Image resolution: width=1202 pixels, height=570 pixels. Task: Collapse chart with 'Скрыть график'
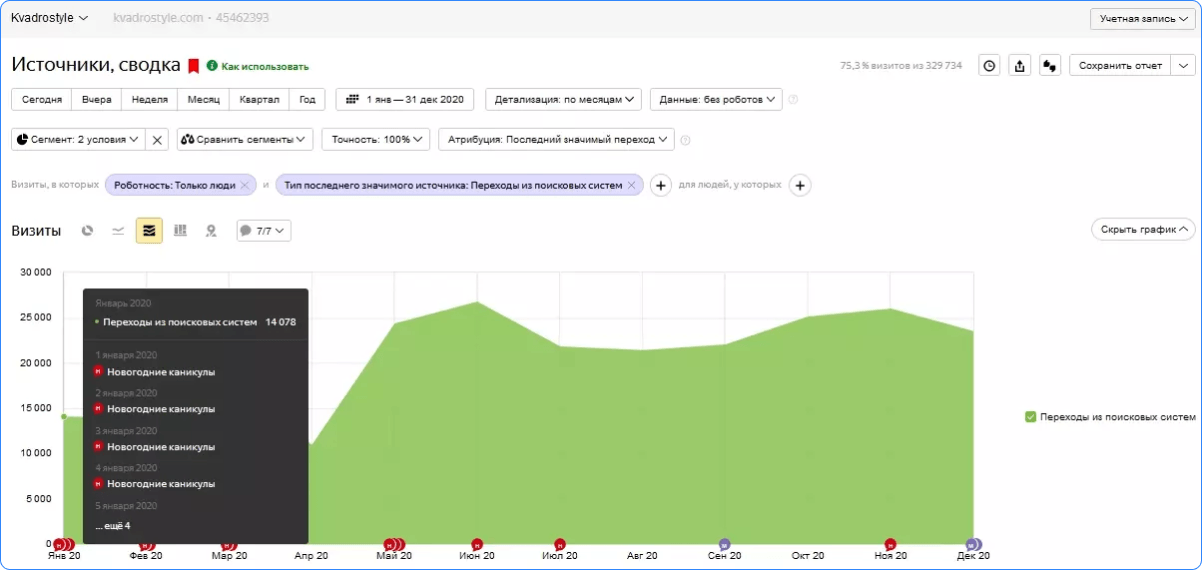click(x=1142, y=230)
